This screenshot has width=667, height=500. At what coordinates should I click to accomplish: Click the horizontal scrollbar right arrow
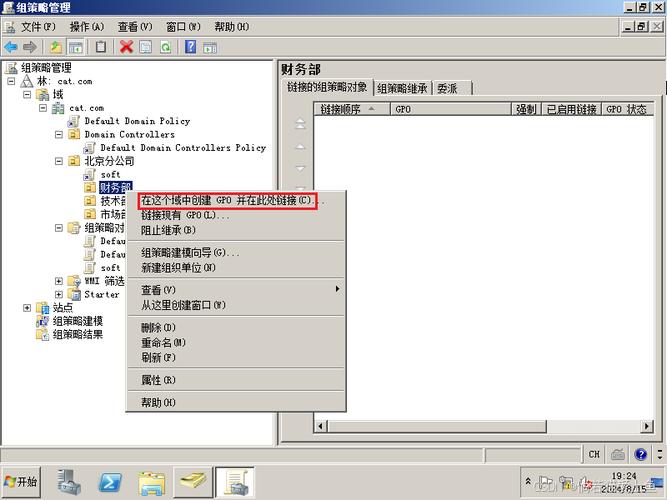coord(647,426)
